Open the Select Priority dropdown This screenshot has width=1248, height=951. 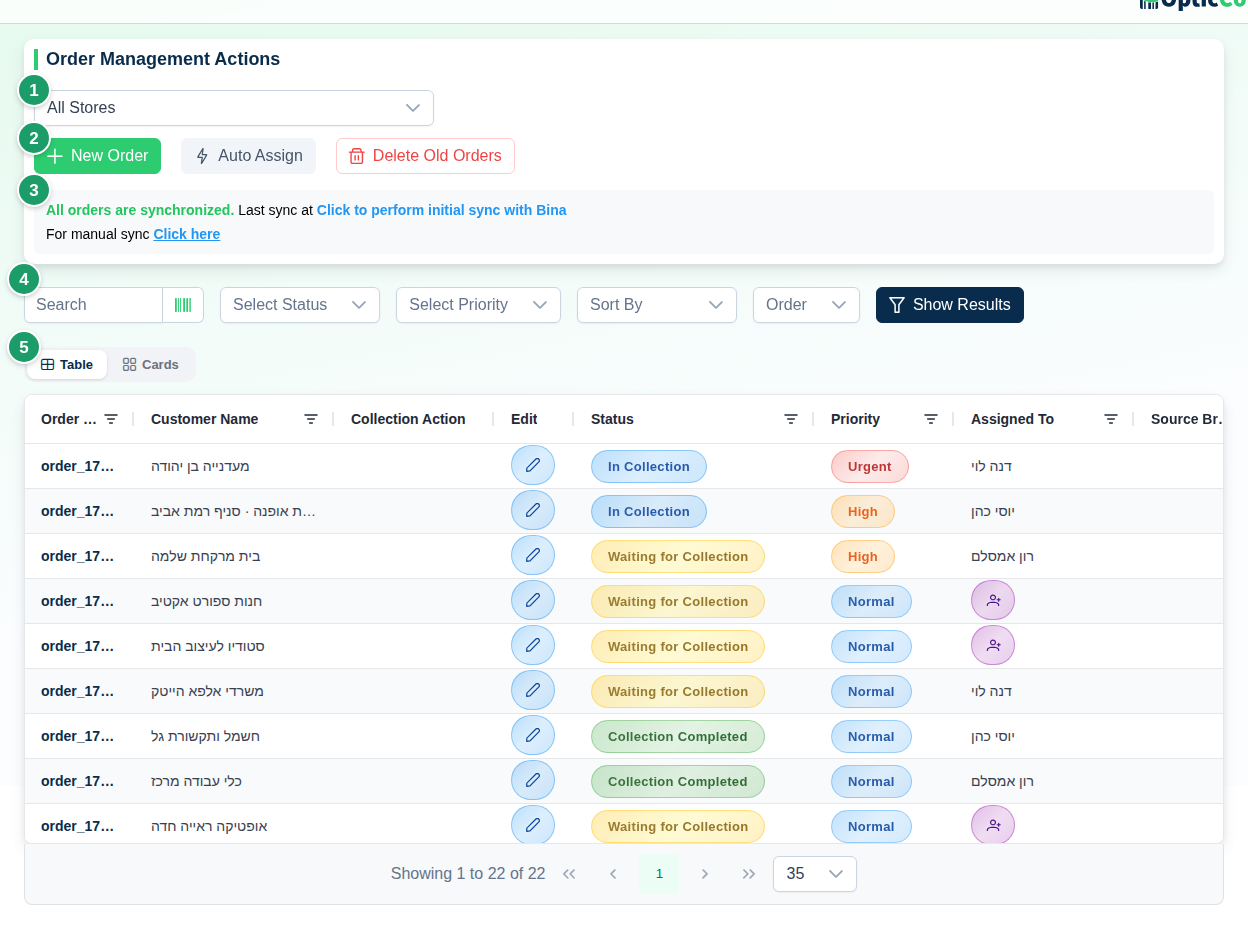point(478,305)
